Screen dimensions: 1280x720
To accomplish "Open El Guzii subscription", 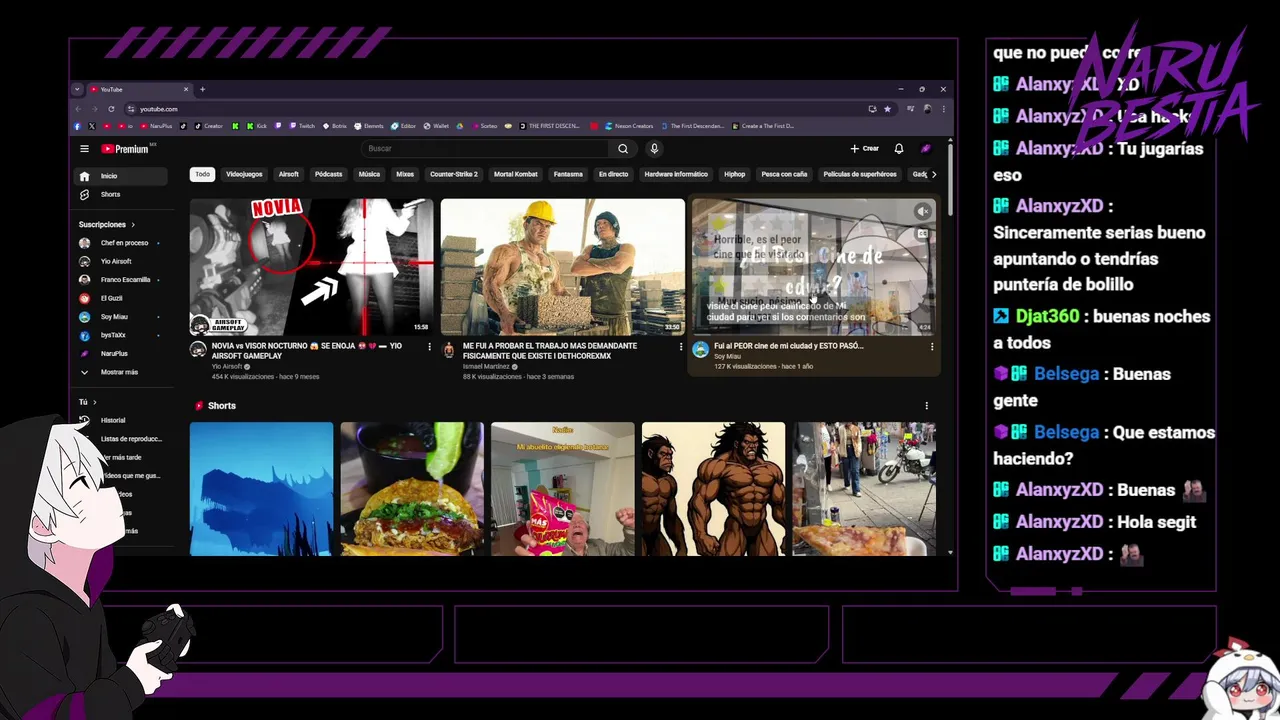I will tap(121, 298).
